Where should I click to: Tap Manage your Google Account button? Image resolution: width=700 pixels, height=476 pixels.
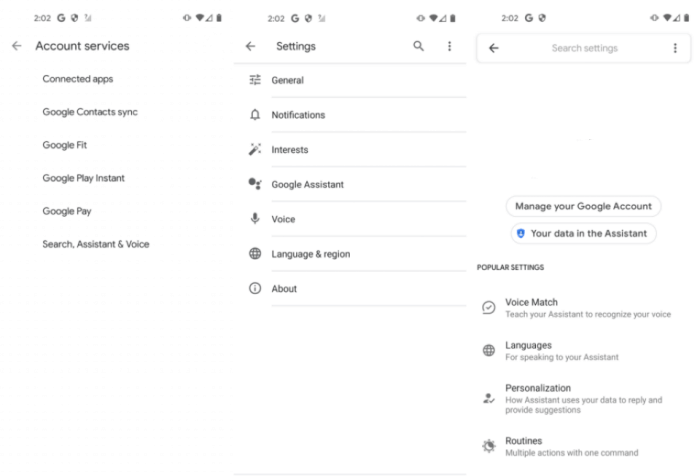coord(583,206)
